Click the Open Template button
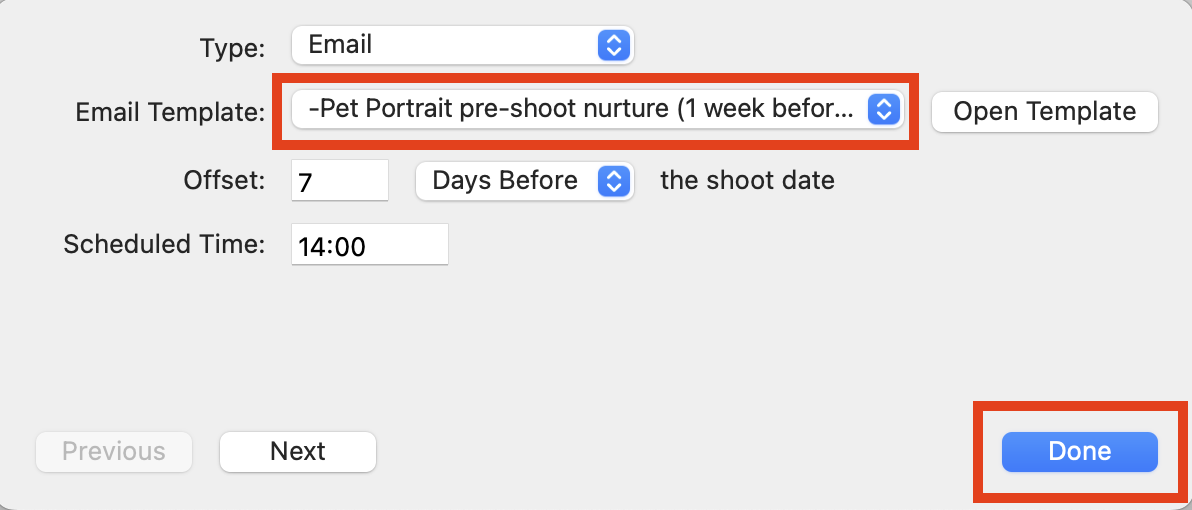This screenshot has width=1192, height=510. coord(1044,111)
